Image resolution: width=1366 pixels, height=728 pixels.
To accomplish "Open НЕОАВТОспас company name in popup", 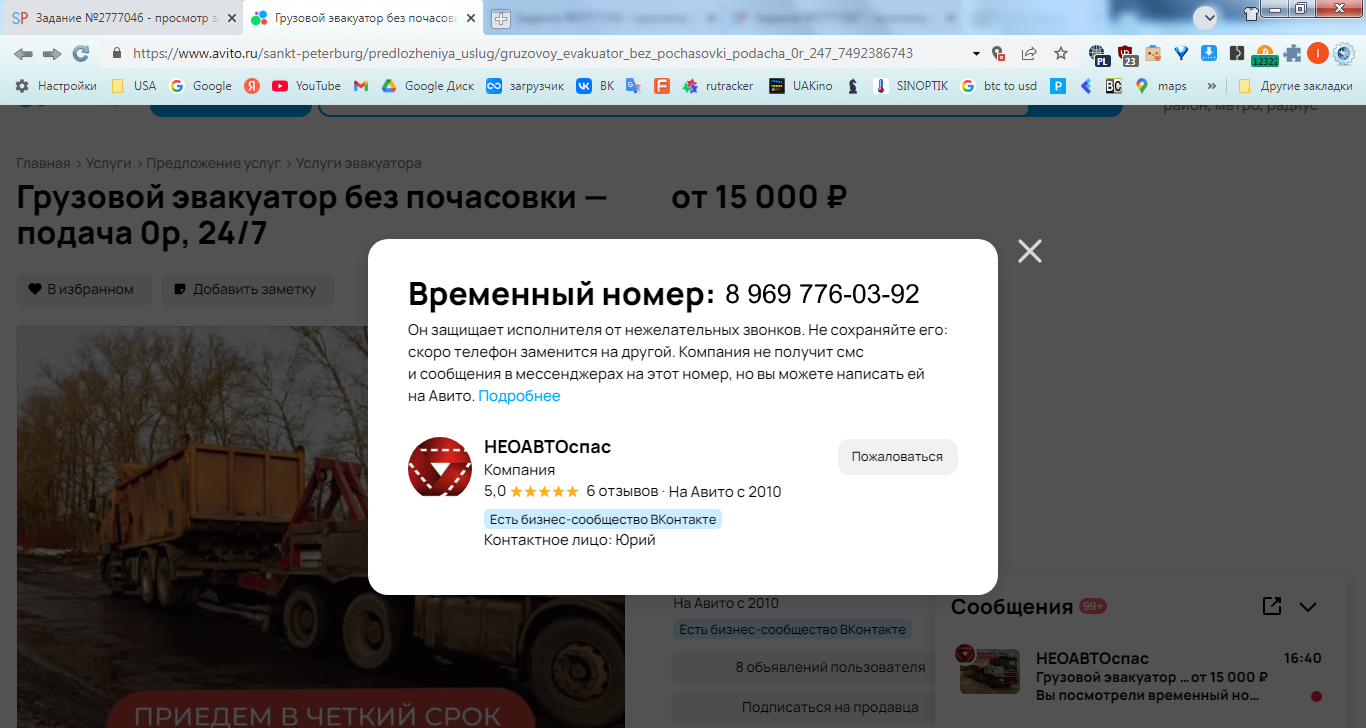I will (x=547, y=446).
